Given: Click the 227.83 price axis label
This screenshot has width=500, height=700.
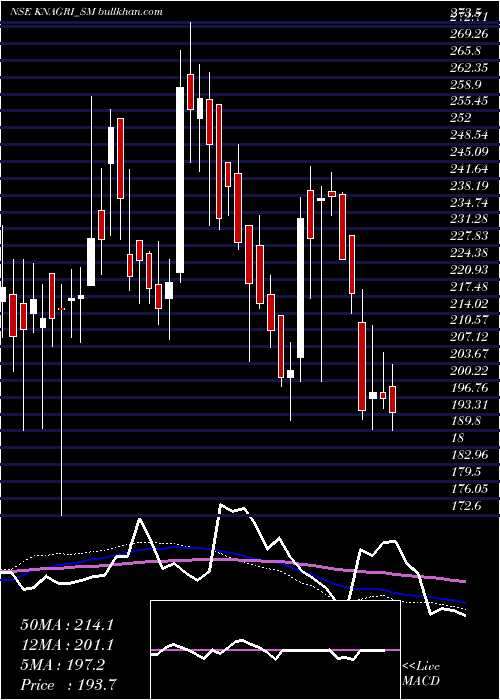Looking at the screenshot, I should [468, 237].
